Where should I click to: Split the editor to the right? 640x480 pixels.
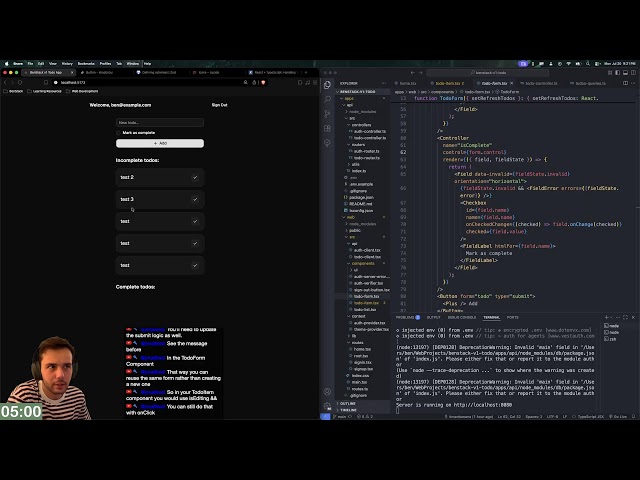tap(625, 83)
